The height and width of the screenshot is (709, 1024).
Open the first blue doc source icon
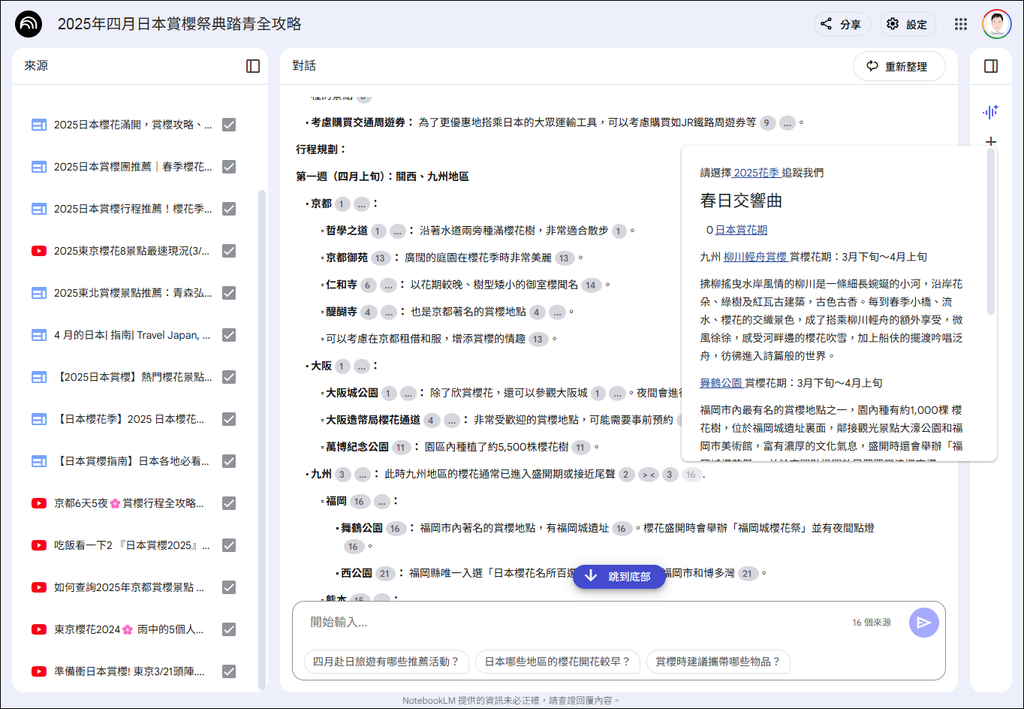click(39, 125)
